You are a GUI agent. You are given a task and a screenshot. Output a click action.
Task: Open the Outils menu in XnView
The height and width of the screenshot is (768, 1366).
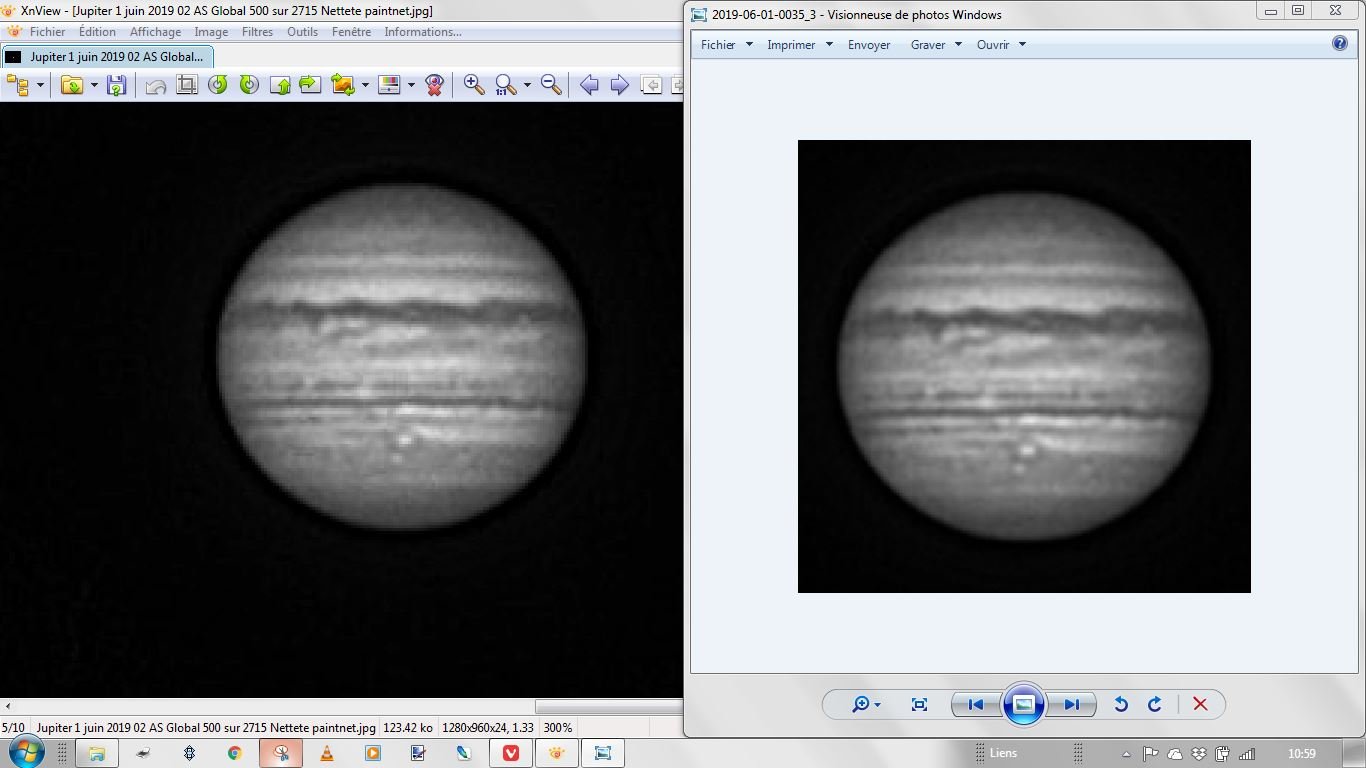point(302,32)
